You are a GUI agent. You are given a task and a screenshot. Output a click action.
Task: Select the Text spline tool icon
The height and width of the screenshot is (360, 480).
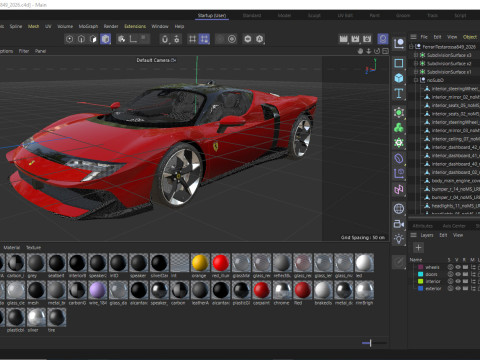(x=399, y=93)
